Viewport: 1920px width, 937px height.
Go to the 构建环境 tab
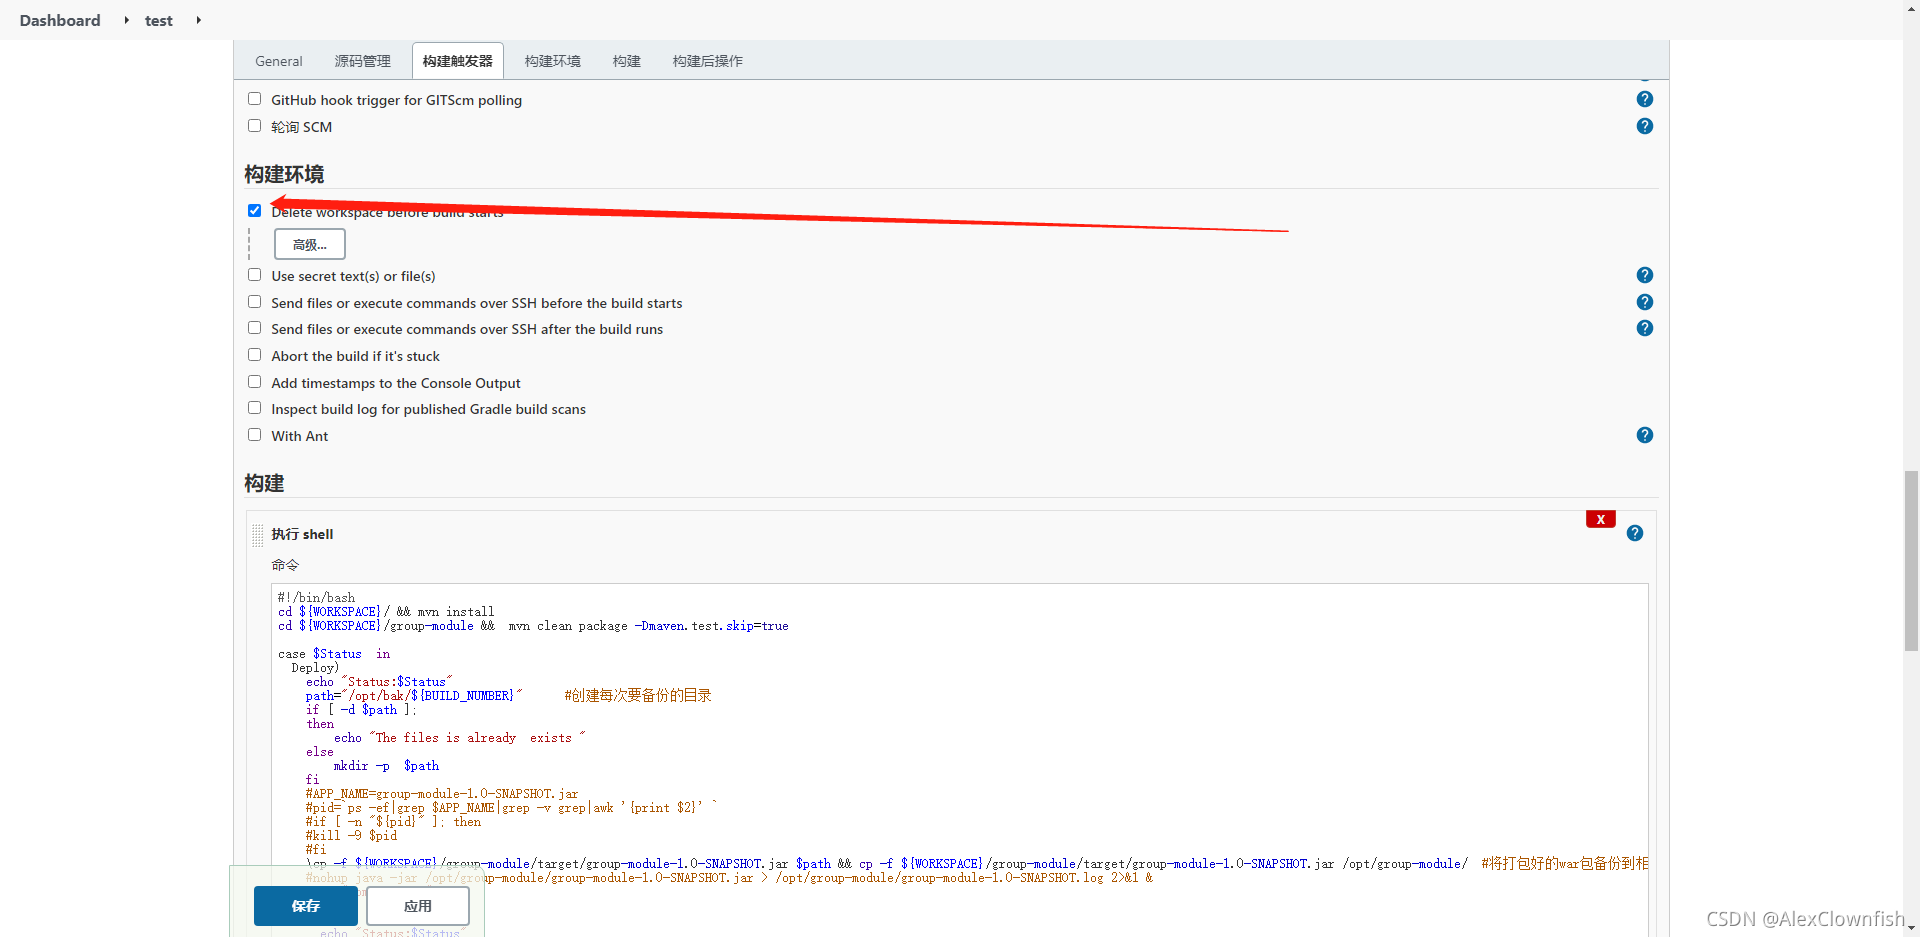point(553,61)
